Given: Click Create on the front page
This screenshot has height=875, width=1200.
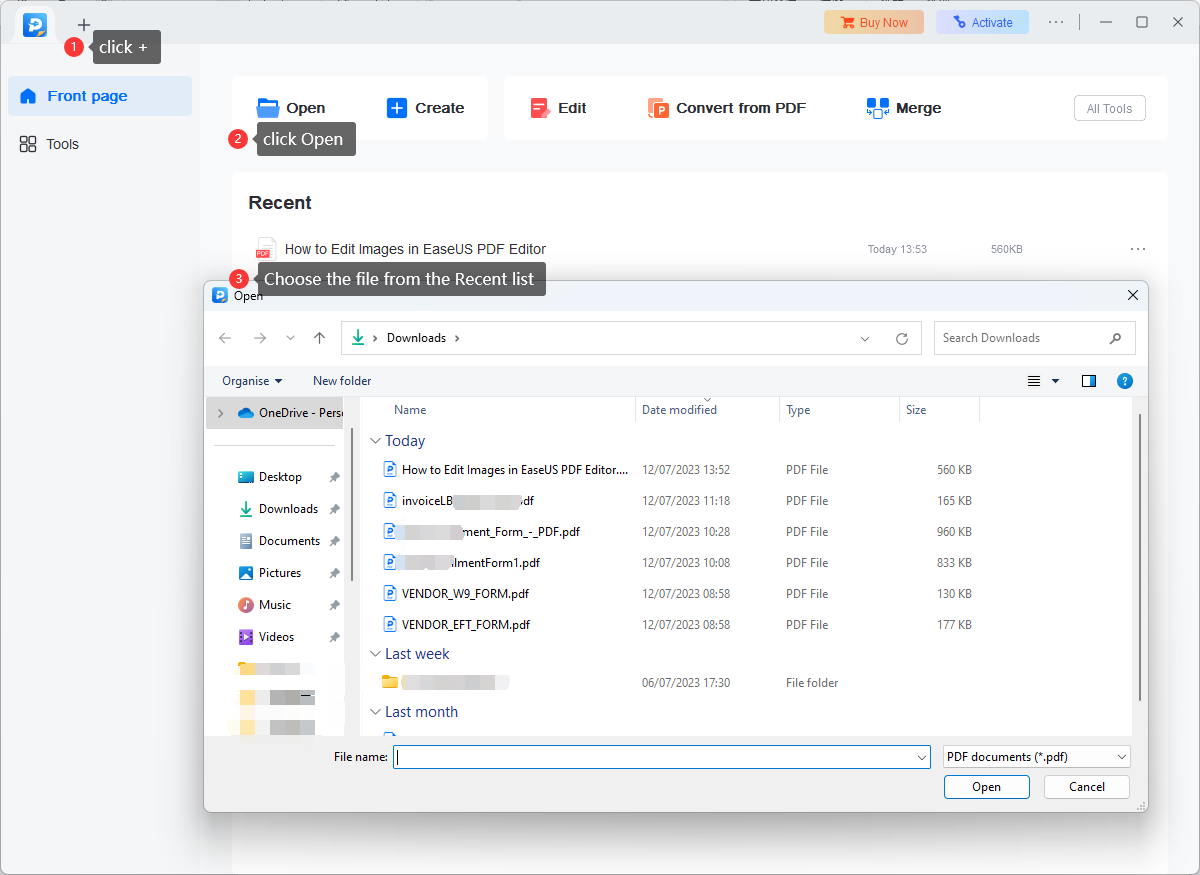Looking at the screenshot, I should tap(425, 108).
